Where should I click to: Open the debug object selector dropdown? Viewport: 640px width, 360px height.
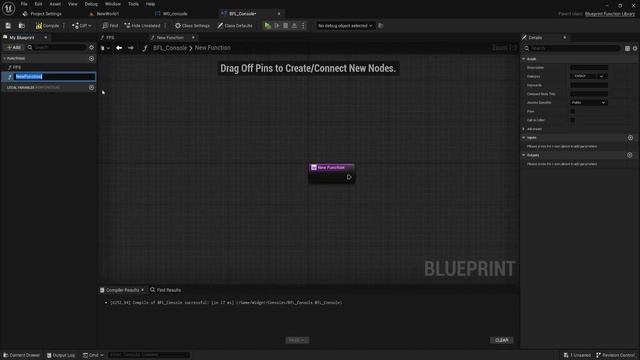(345, 26)
